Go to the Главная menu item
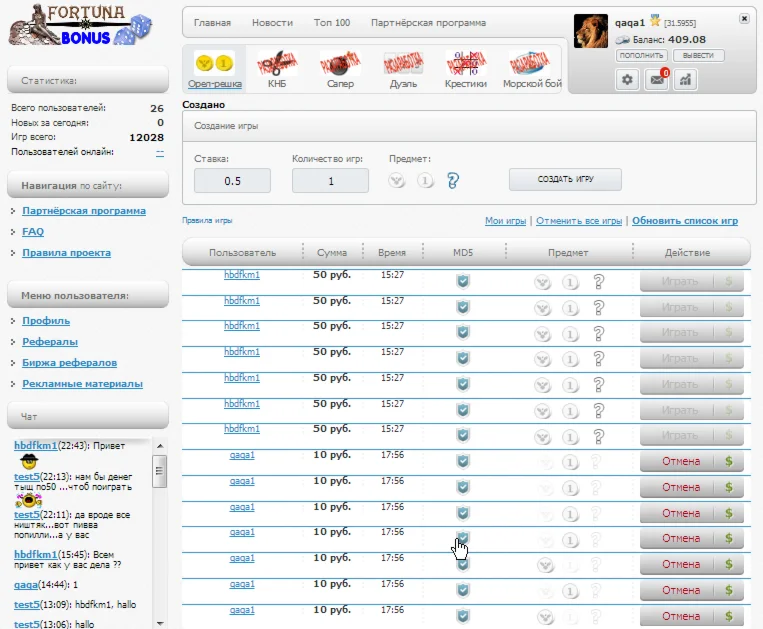This screenshot has height=629, width=763. click(212, 22)
